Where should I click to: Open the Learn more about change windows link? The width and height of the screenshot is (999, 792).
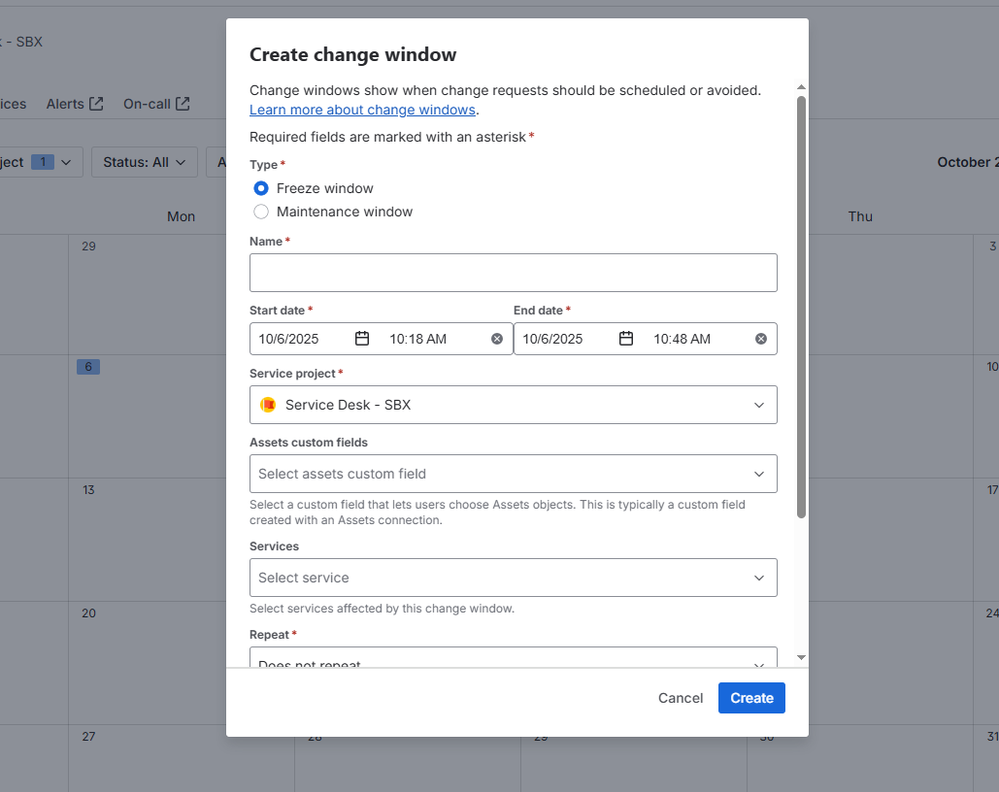pos(361,109)
